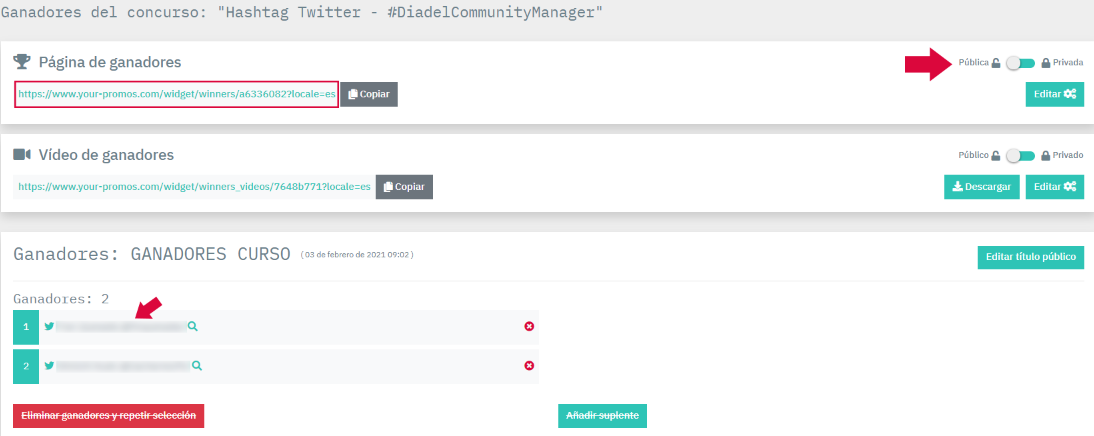Open the winners video URL link
This screenshot has width=1094, height=436.
(194, 187)
